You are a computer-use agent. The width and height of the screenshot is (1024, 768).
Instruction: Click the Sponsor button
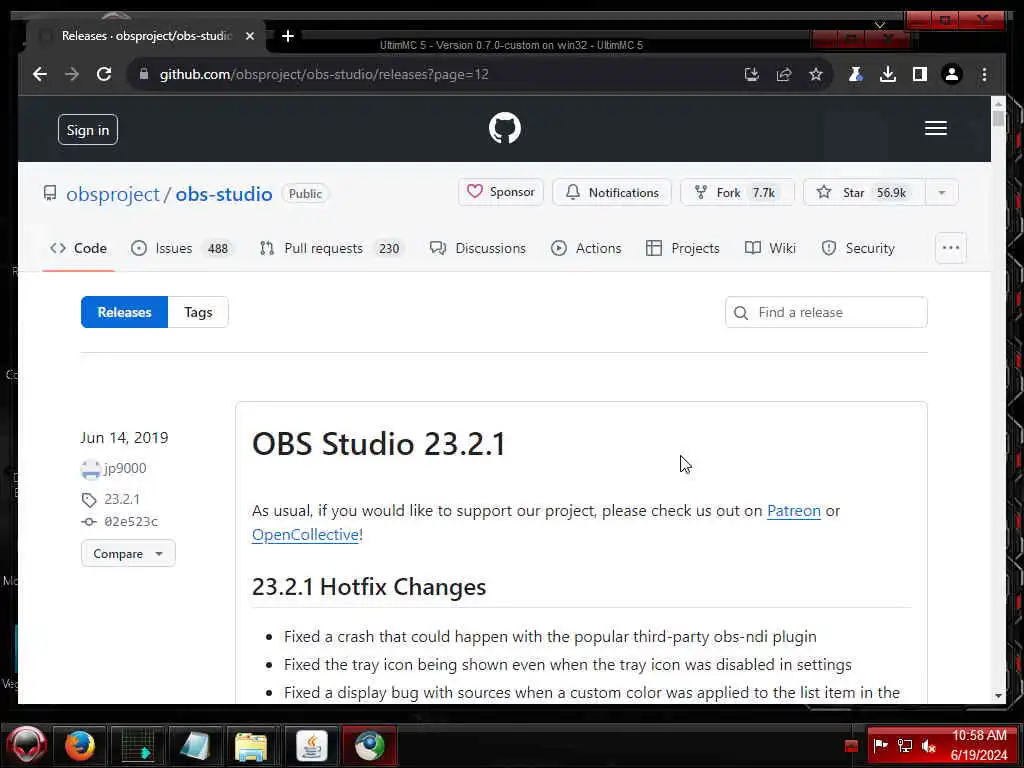pyautogui.click(x=501, y=192)
